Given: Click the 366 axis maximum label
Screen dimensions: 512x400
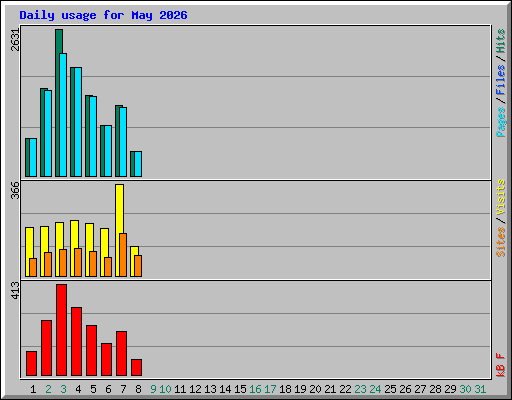Looking at the screenshot, I should [15, 190].
